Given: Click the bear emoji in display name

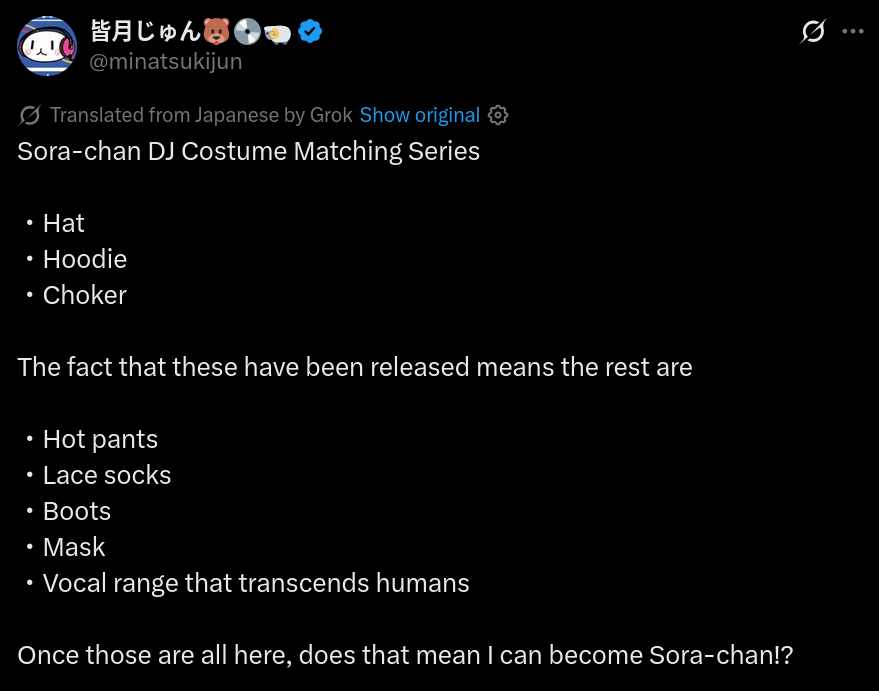Looking at the screenshot, I should pos(216,31).
